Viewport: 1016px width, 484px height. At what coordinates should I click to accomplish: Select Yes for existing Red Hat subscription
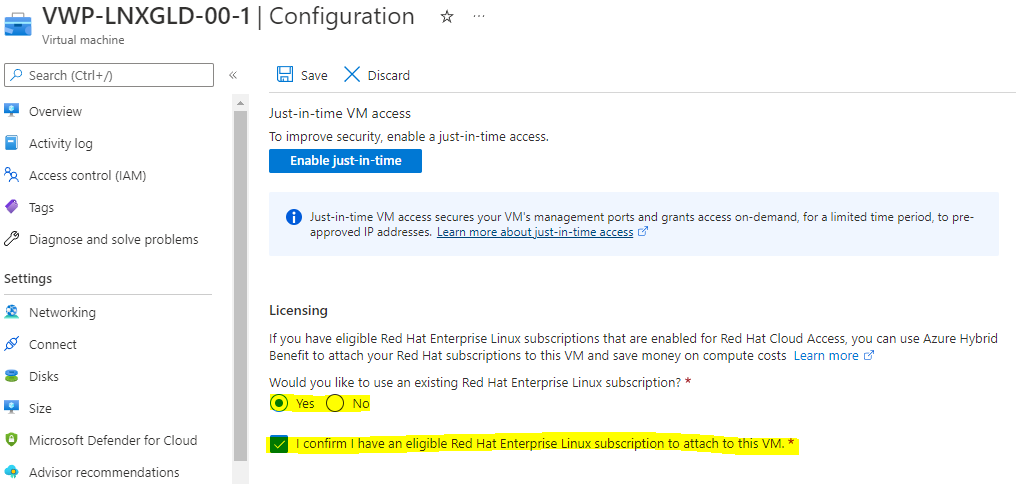click(280, 403)
